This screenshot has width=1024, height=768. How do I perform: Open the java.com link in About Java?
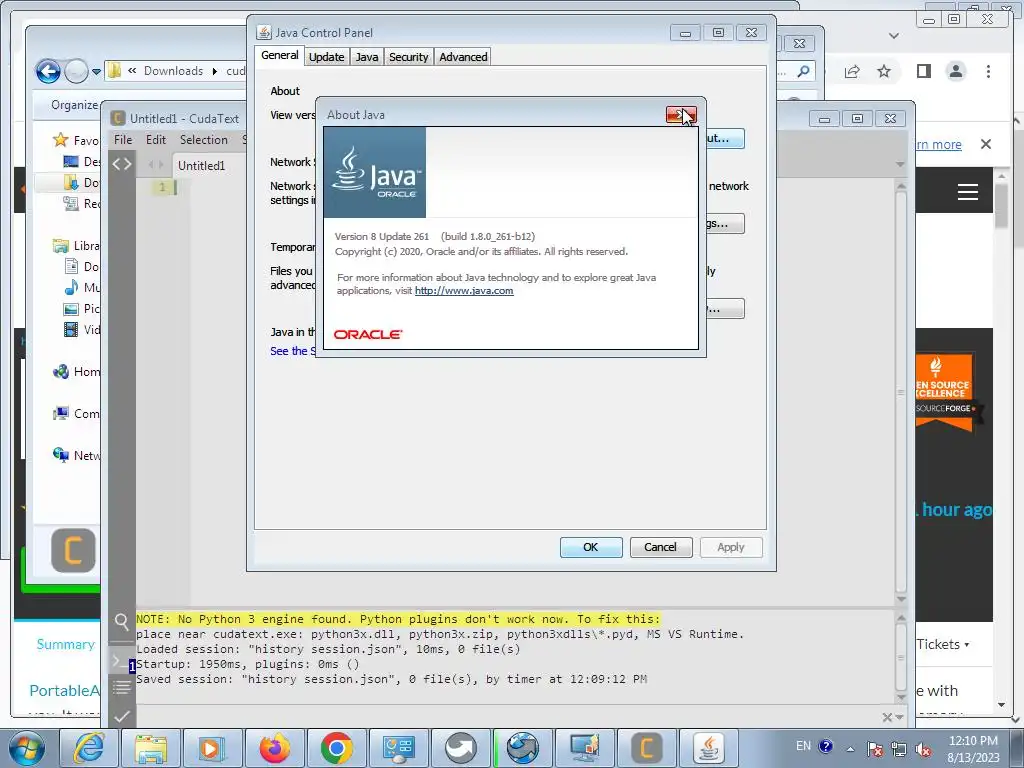click(x=464, y=291)
